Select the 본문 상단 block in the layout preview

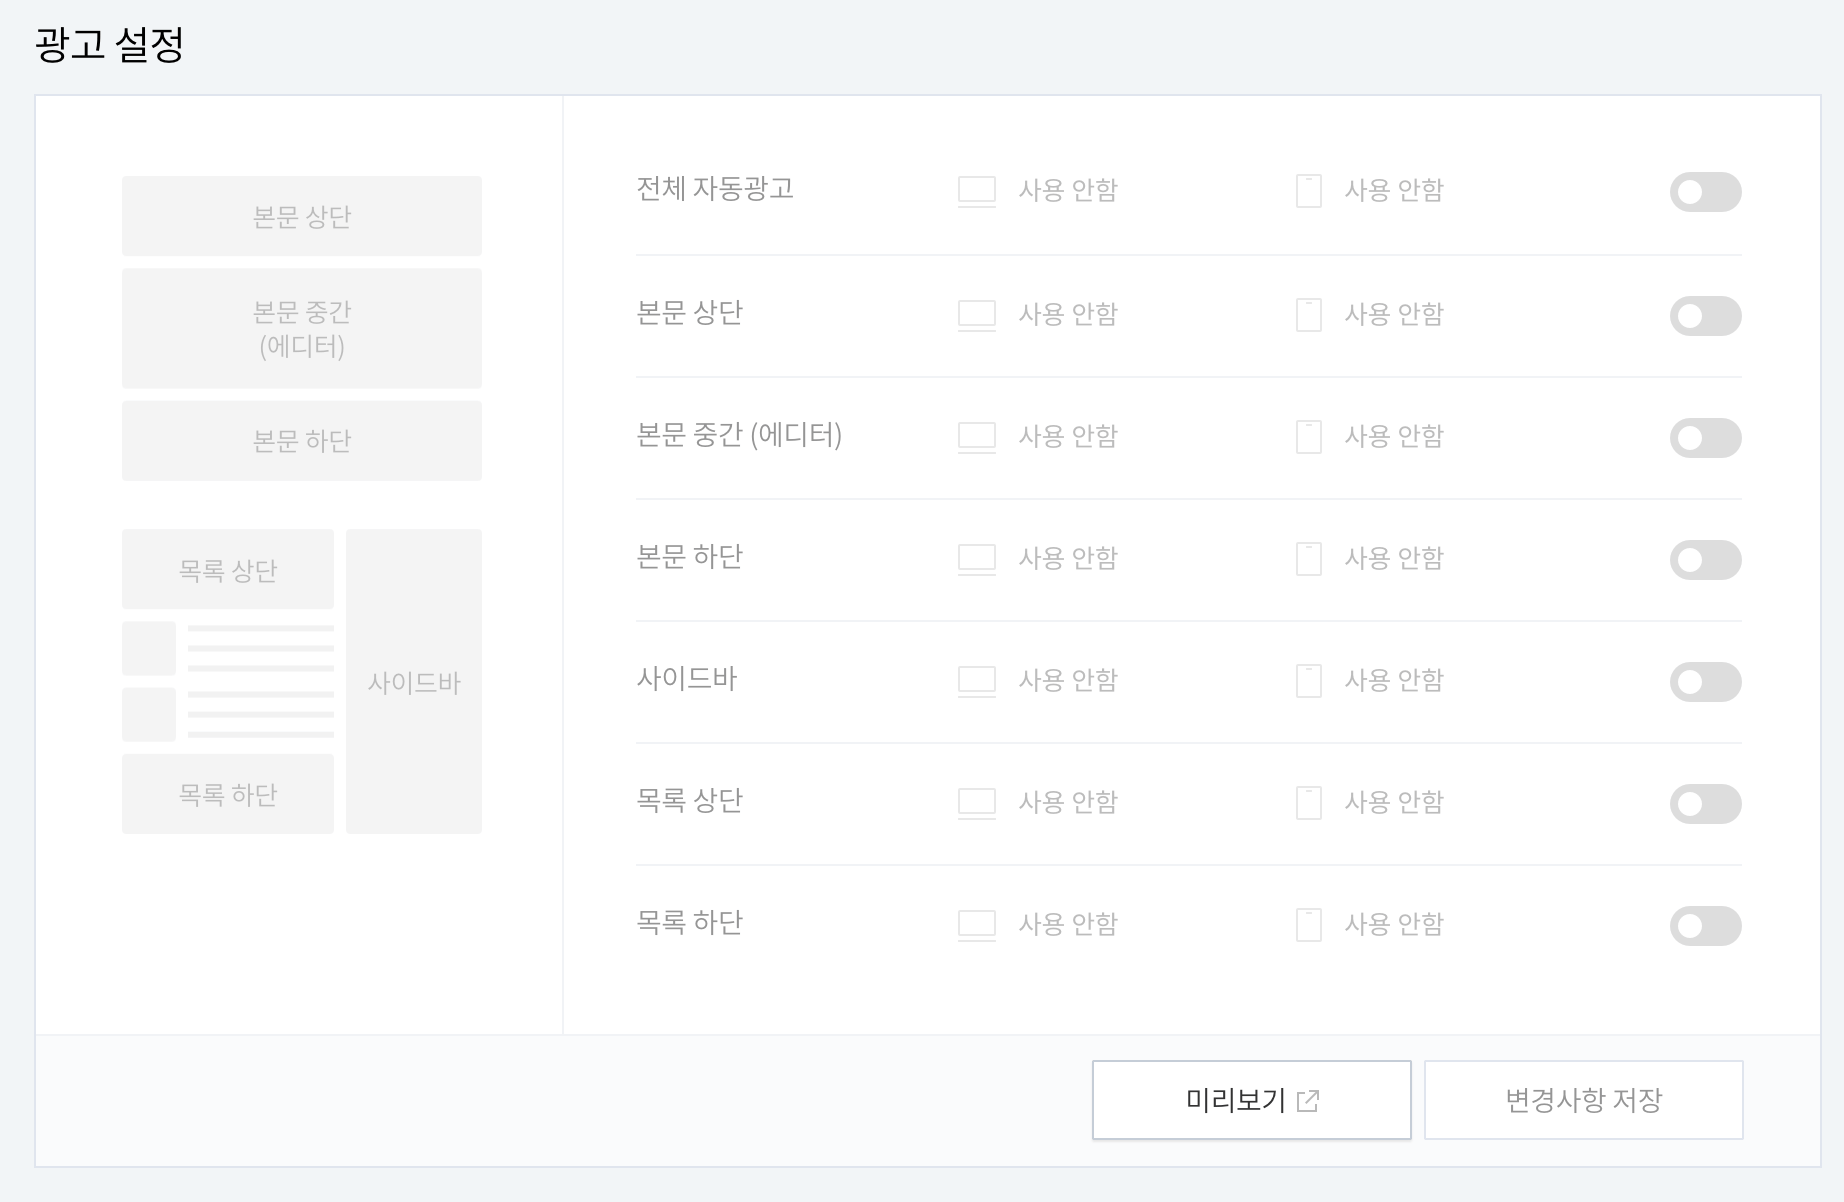click(x=301, y=214)
